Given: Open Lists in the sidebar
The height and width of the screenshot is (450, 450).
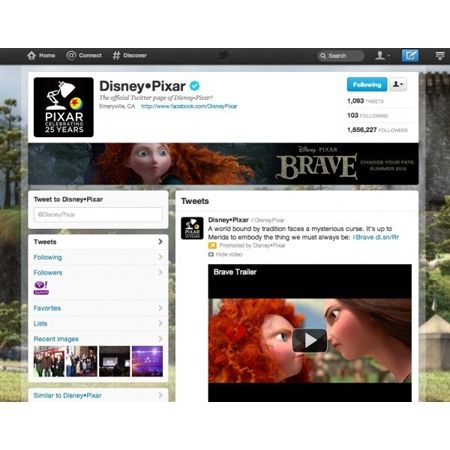Looking at the screenshot, I should (98, 324).
